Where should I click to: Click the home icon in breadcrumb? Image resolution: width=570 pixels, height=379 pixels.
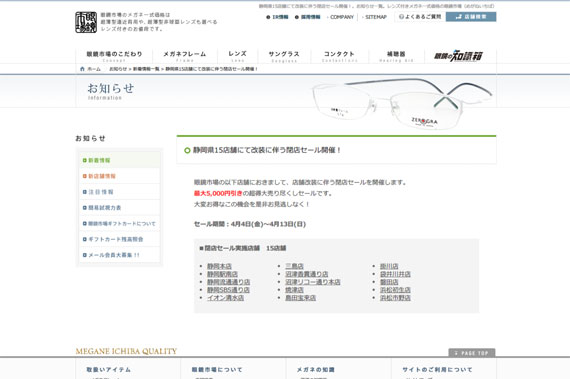tap(82, 69)
